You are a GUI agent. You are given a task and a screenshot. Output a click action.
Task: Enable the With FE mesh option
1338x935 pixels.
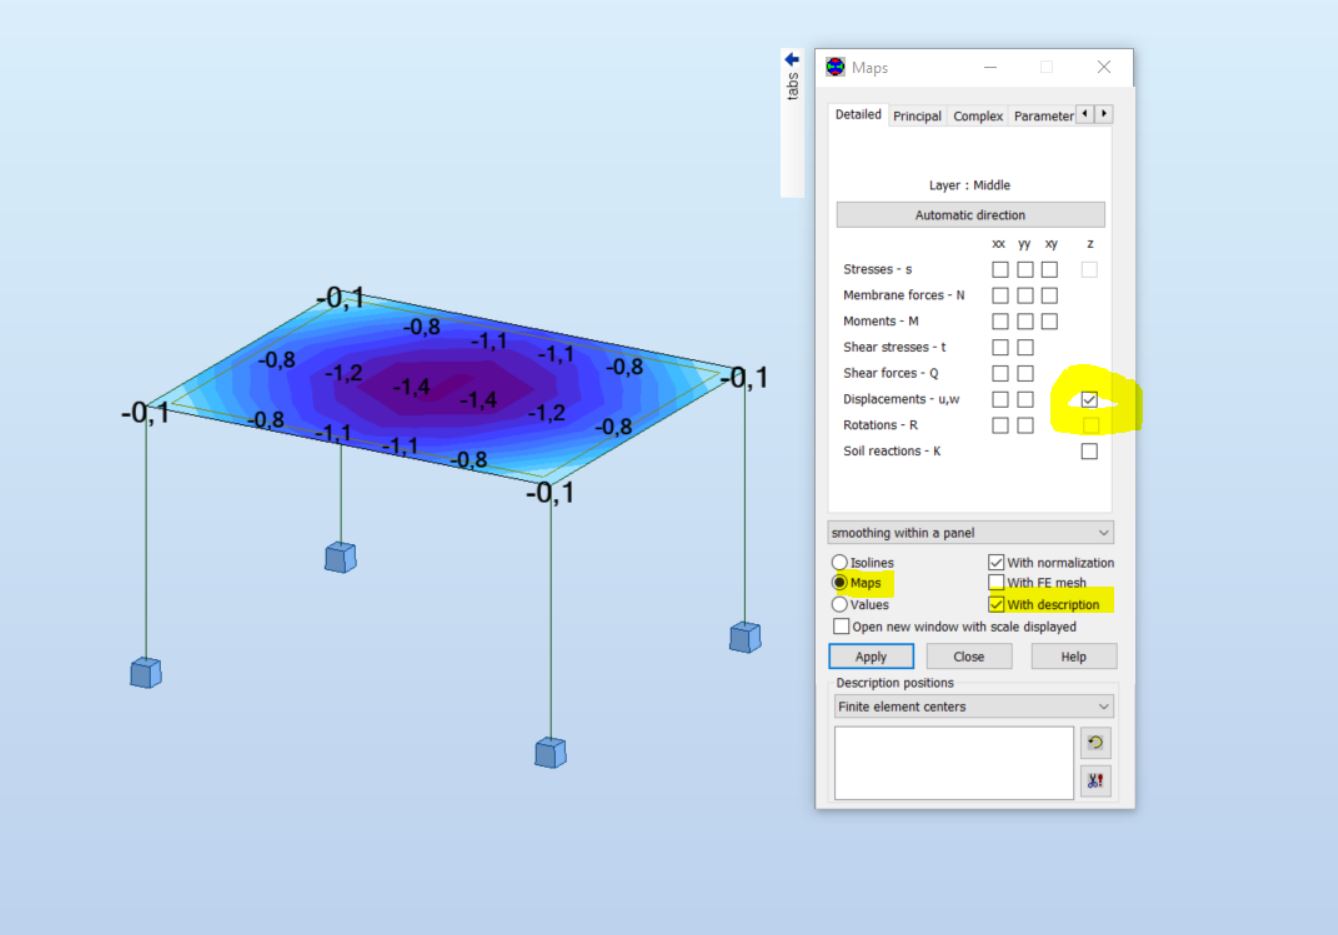pyautogui.click(x=996, y=582)
